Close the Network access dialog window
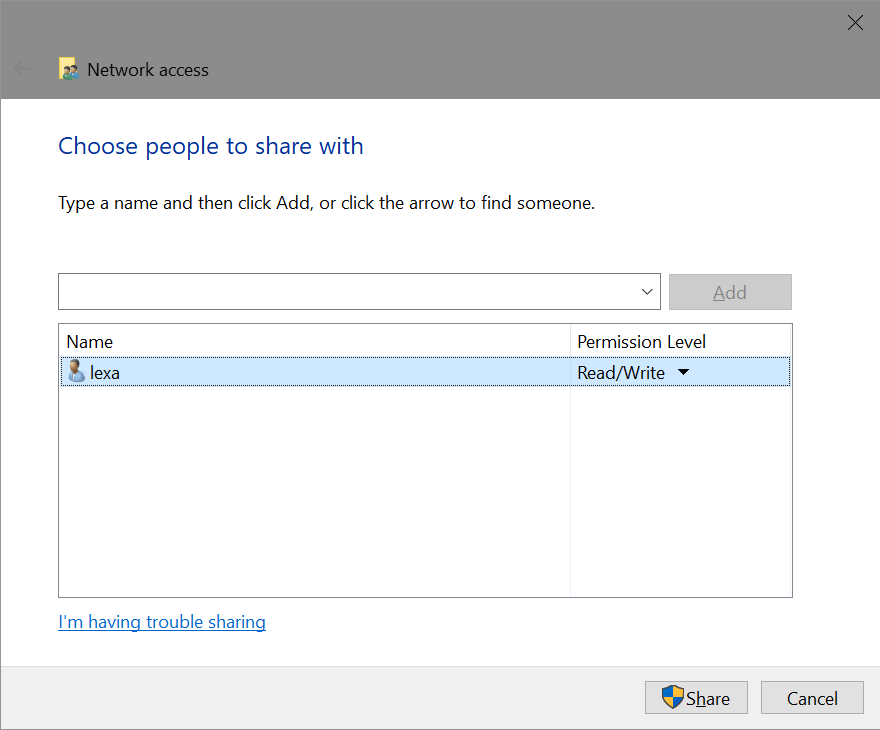This screenshot has width=880, height=730. pos(855,23)
